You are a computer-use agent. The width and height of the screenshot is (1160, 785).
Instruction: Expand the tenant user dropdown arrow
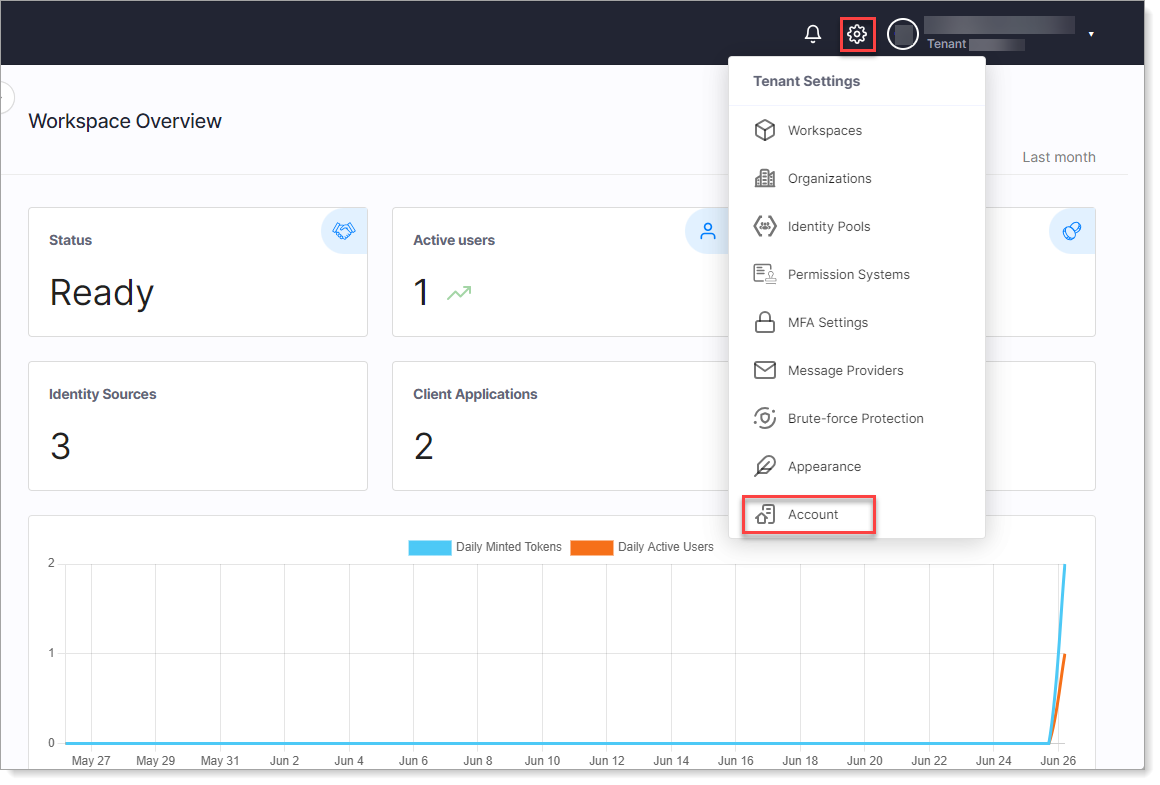pos(1090,34)
